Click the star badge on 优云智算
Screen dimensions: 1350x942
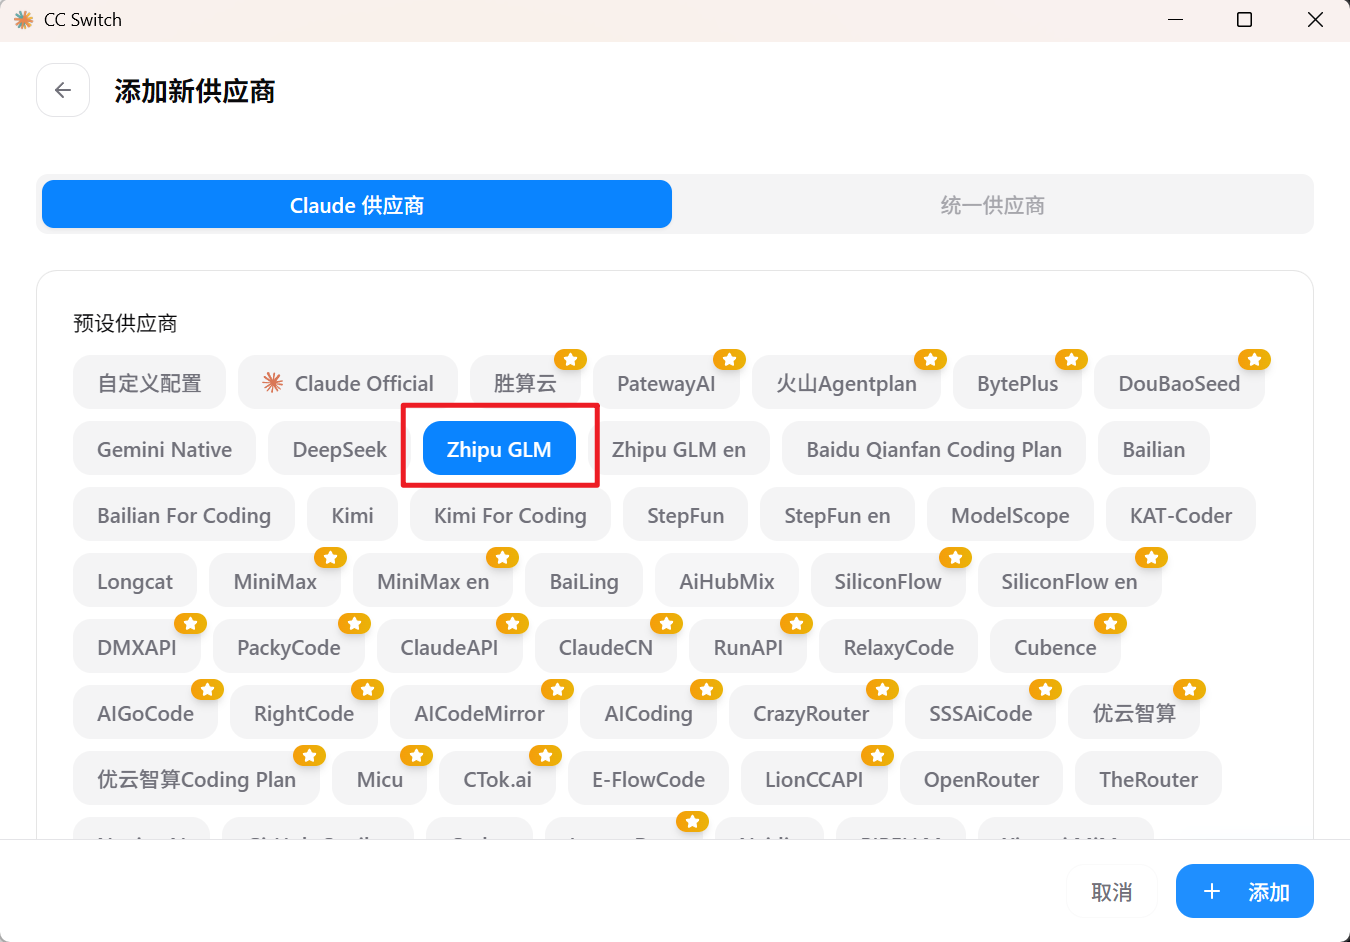pyautogui.click(x=1189, y=690)
